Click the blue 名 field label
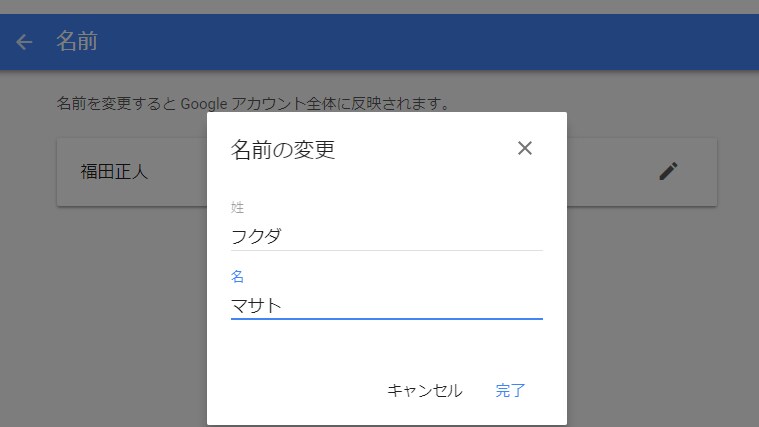The width and height of the screenshot is (759, 427). [x=237, y=276]
